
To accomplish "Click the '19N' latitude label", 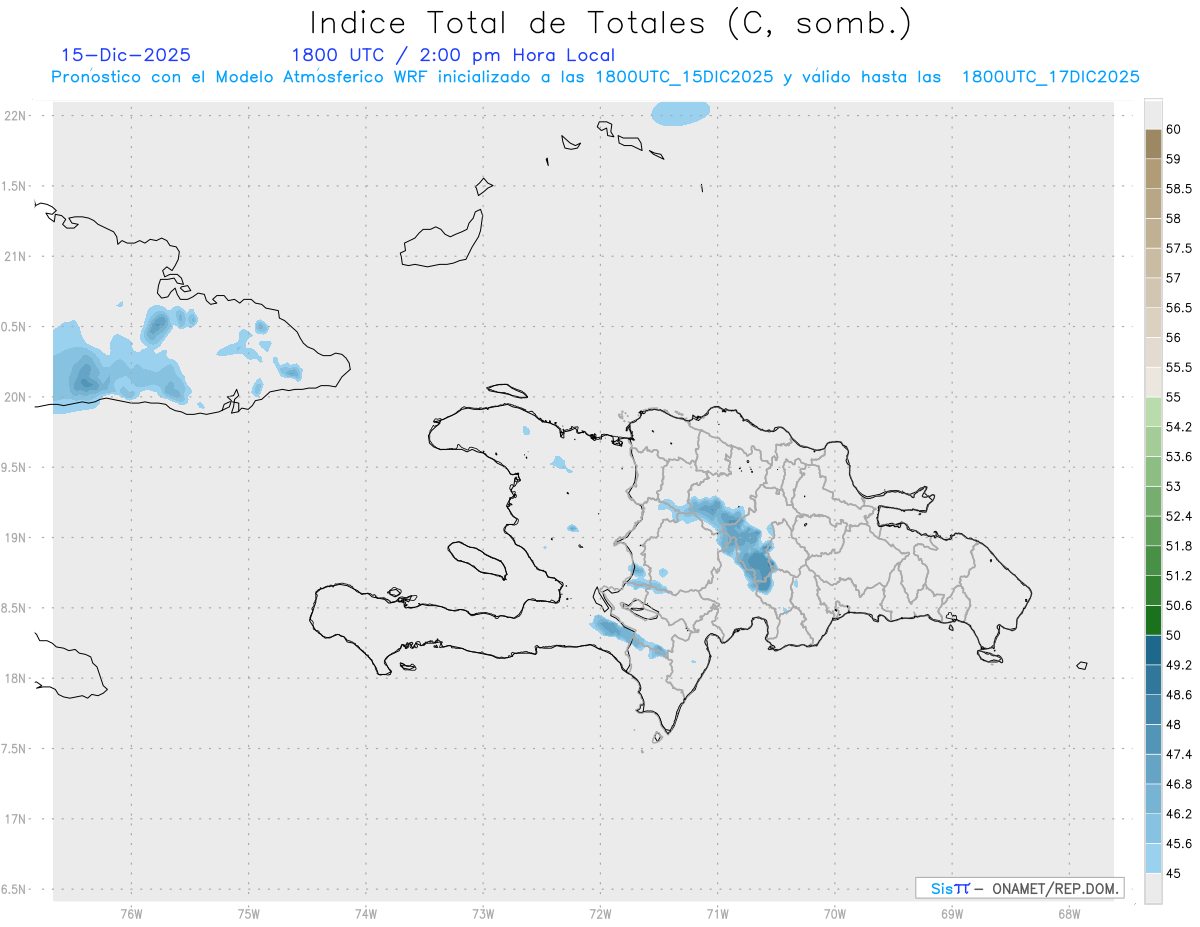I will [17, 538].
